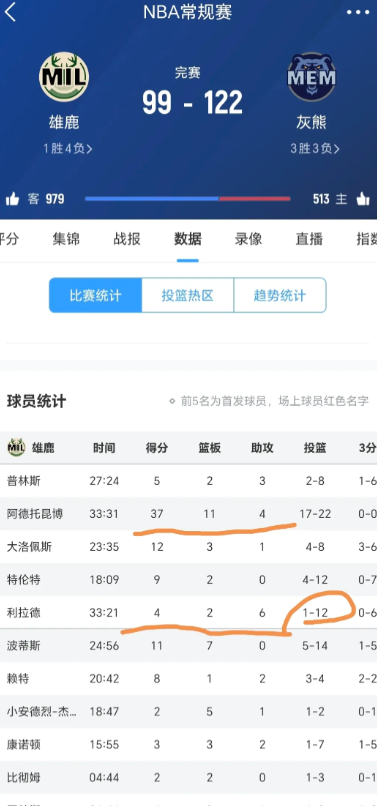Open player 康诺顿 row

pyautogui.click(x=188, y=744)
